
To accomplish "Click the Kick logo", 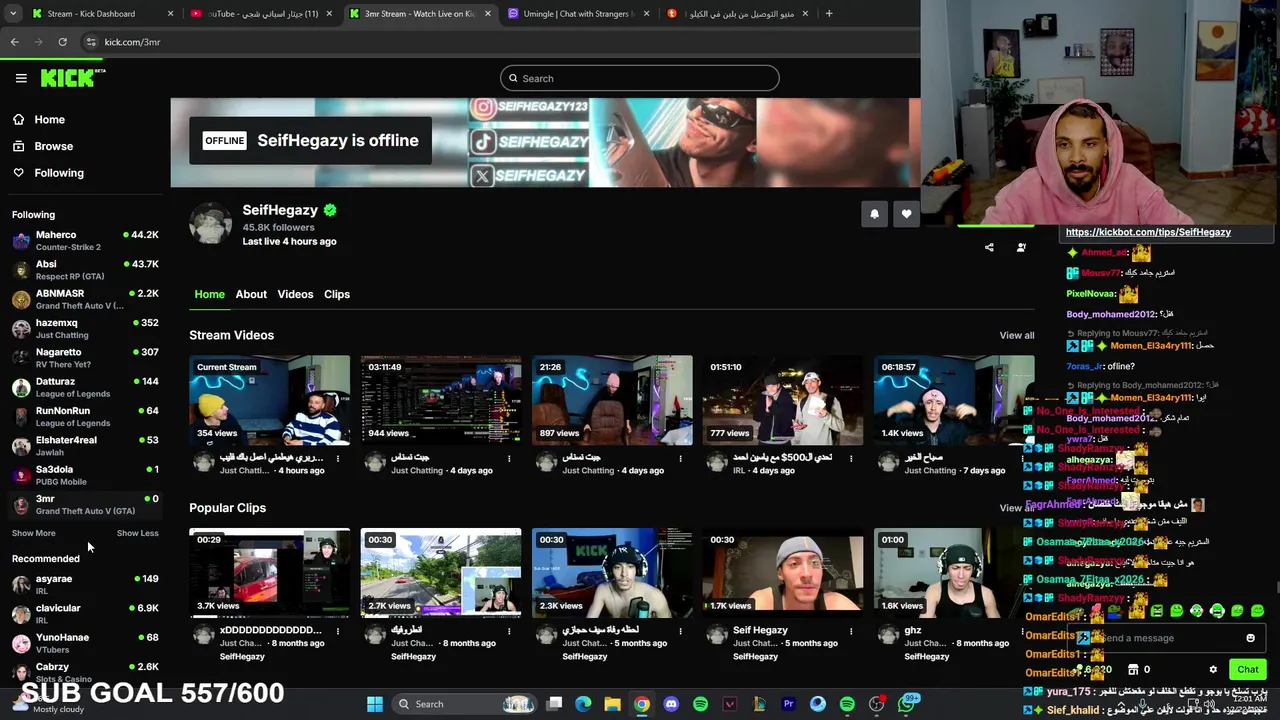I will point(72,78).
